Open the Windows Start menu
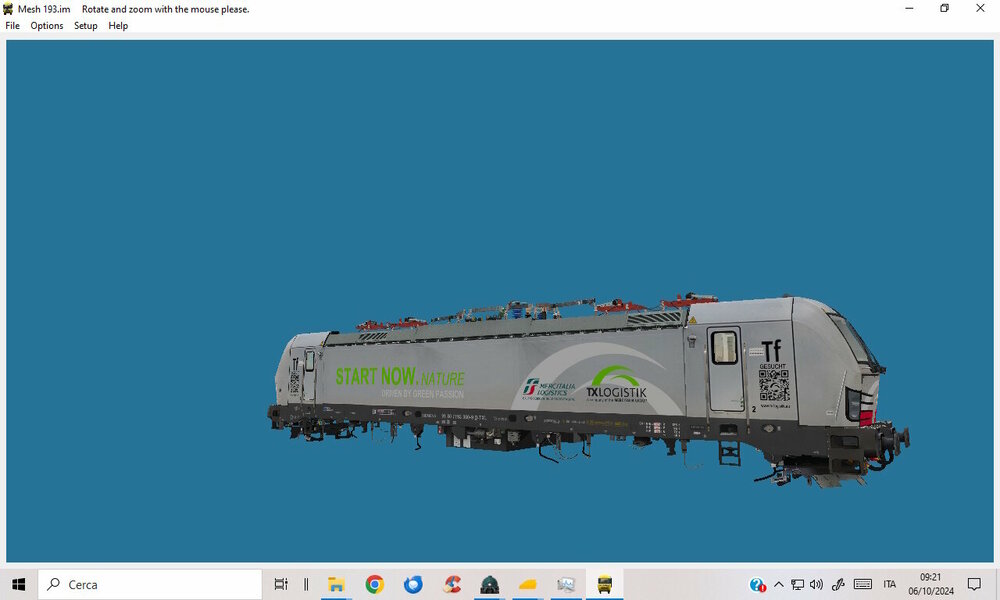Viewport: 1000px width, 600px height. click(18, 584)
